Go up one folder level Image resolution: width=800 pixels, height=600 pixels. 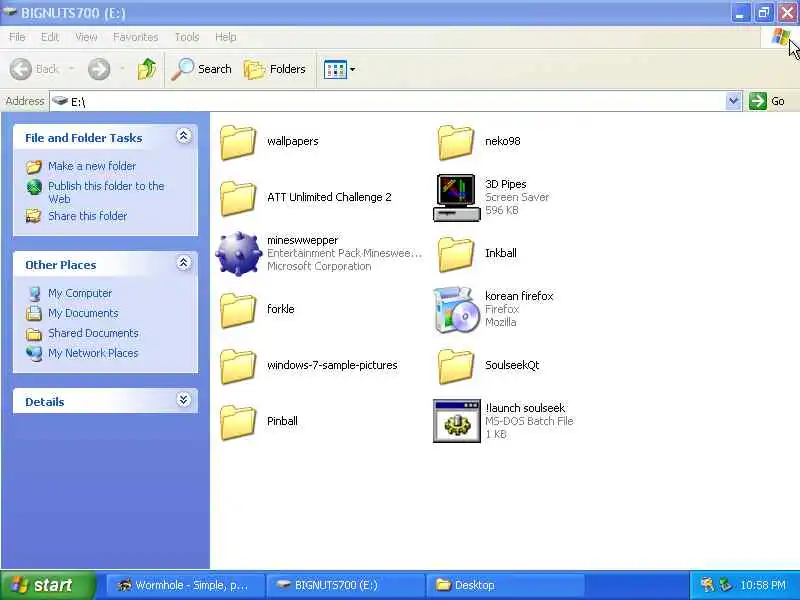[x=147, y=69]
